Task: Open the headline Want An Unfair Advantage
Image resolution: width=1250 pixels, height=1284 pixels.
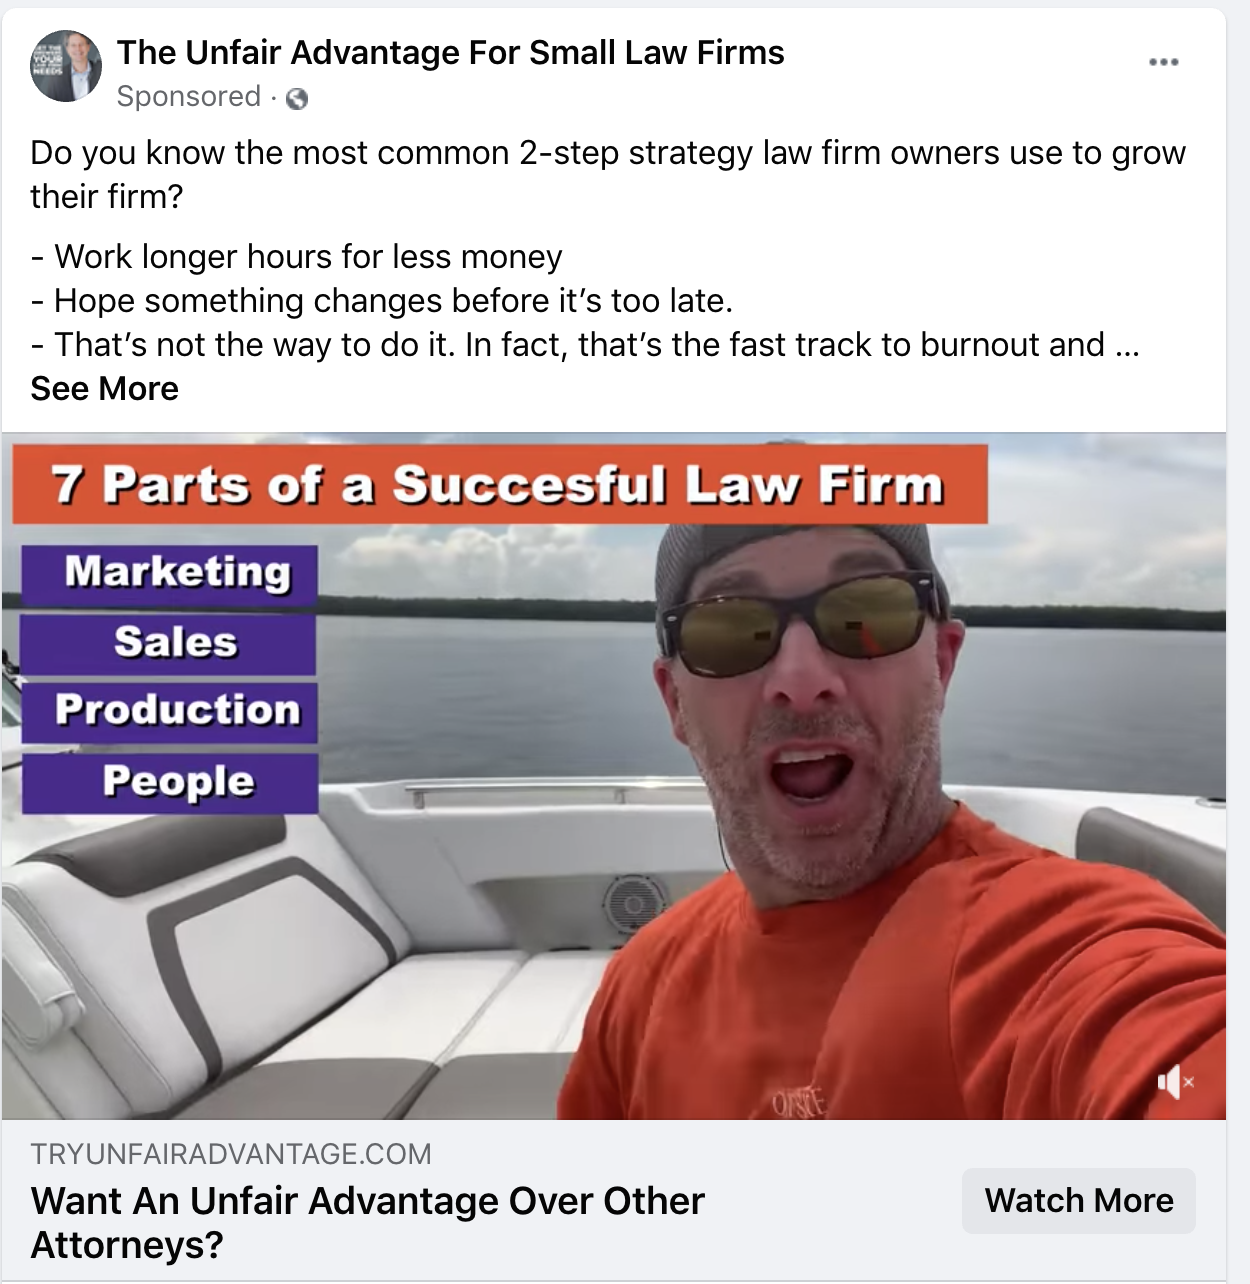Action: (368, 1222)
